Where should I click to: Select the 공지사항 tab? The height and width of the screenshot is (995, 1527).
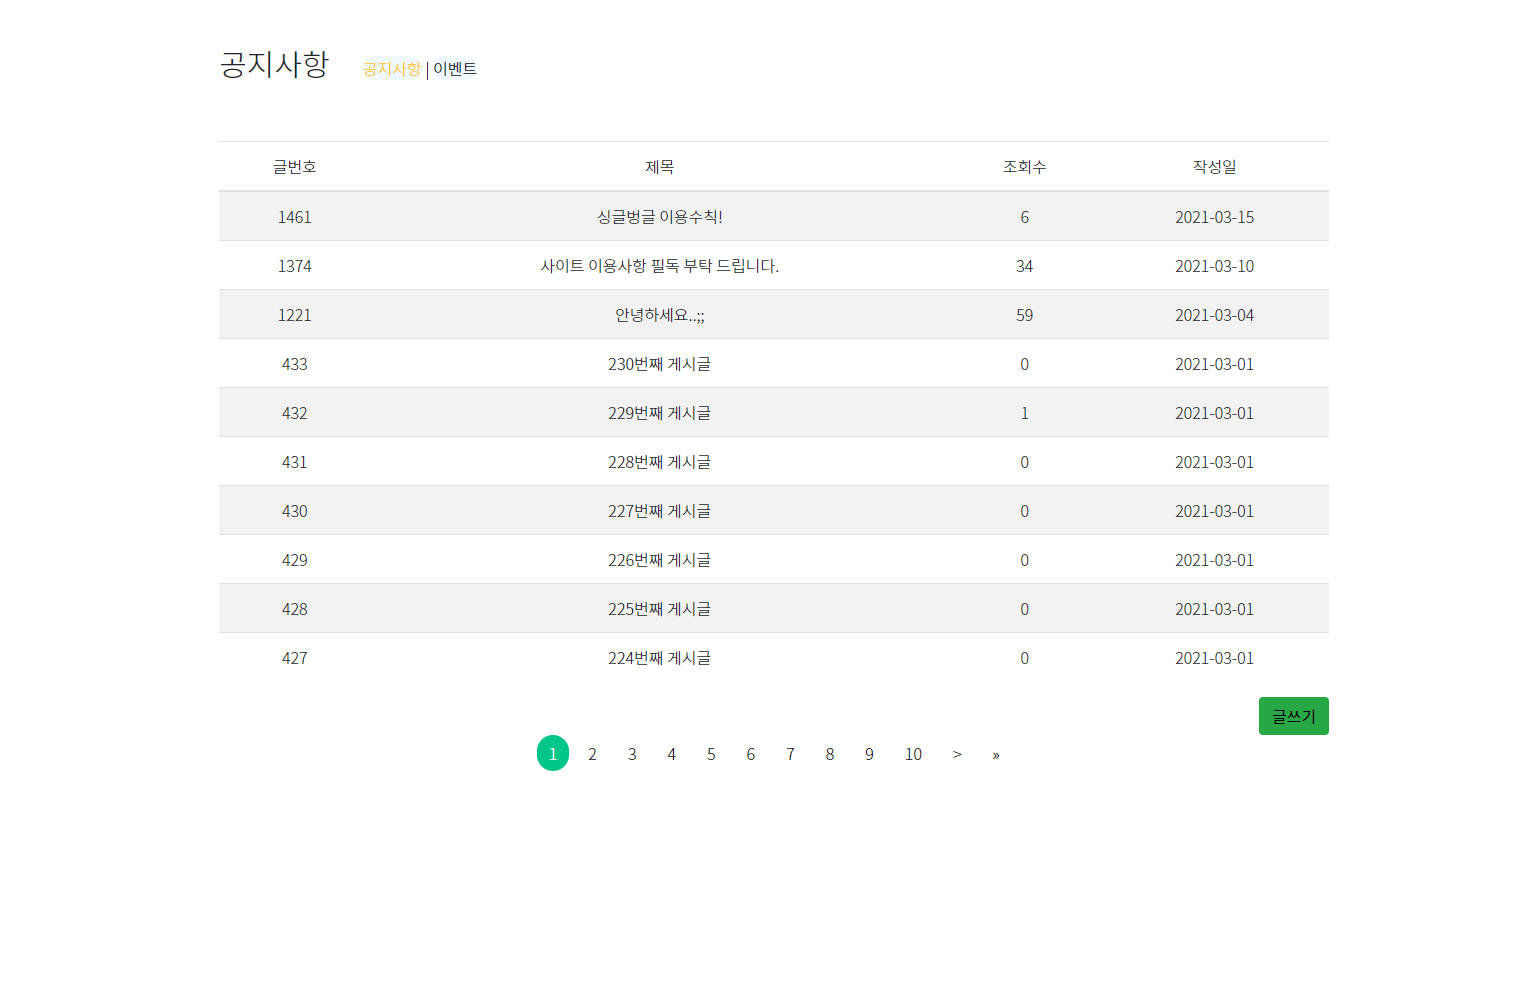[x=391, y=68]
